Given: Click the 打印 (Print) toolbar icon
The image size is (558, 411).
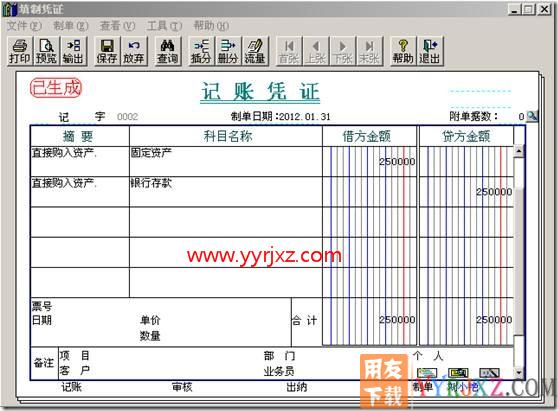Looking at the screenshot, I should (20, 52).
